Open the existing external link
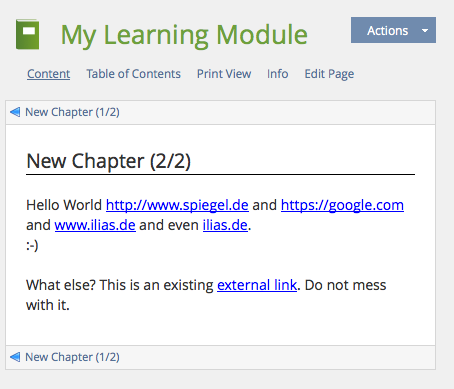The width and height of the screenshot is (454, 389). click(x=257, y=285)
